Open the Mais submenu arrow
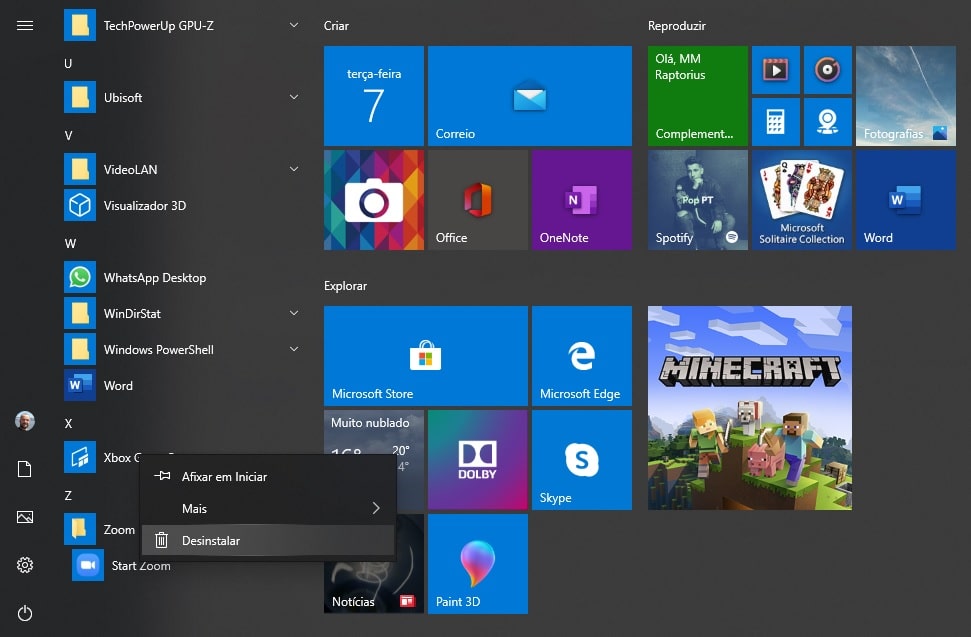This screenshot has height=637, width=971. tap(376, 508)
